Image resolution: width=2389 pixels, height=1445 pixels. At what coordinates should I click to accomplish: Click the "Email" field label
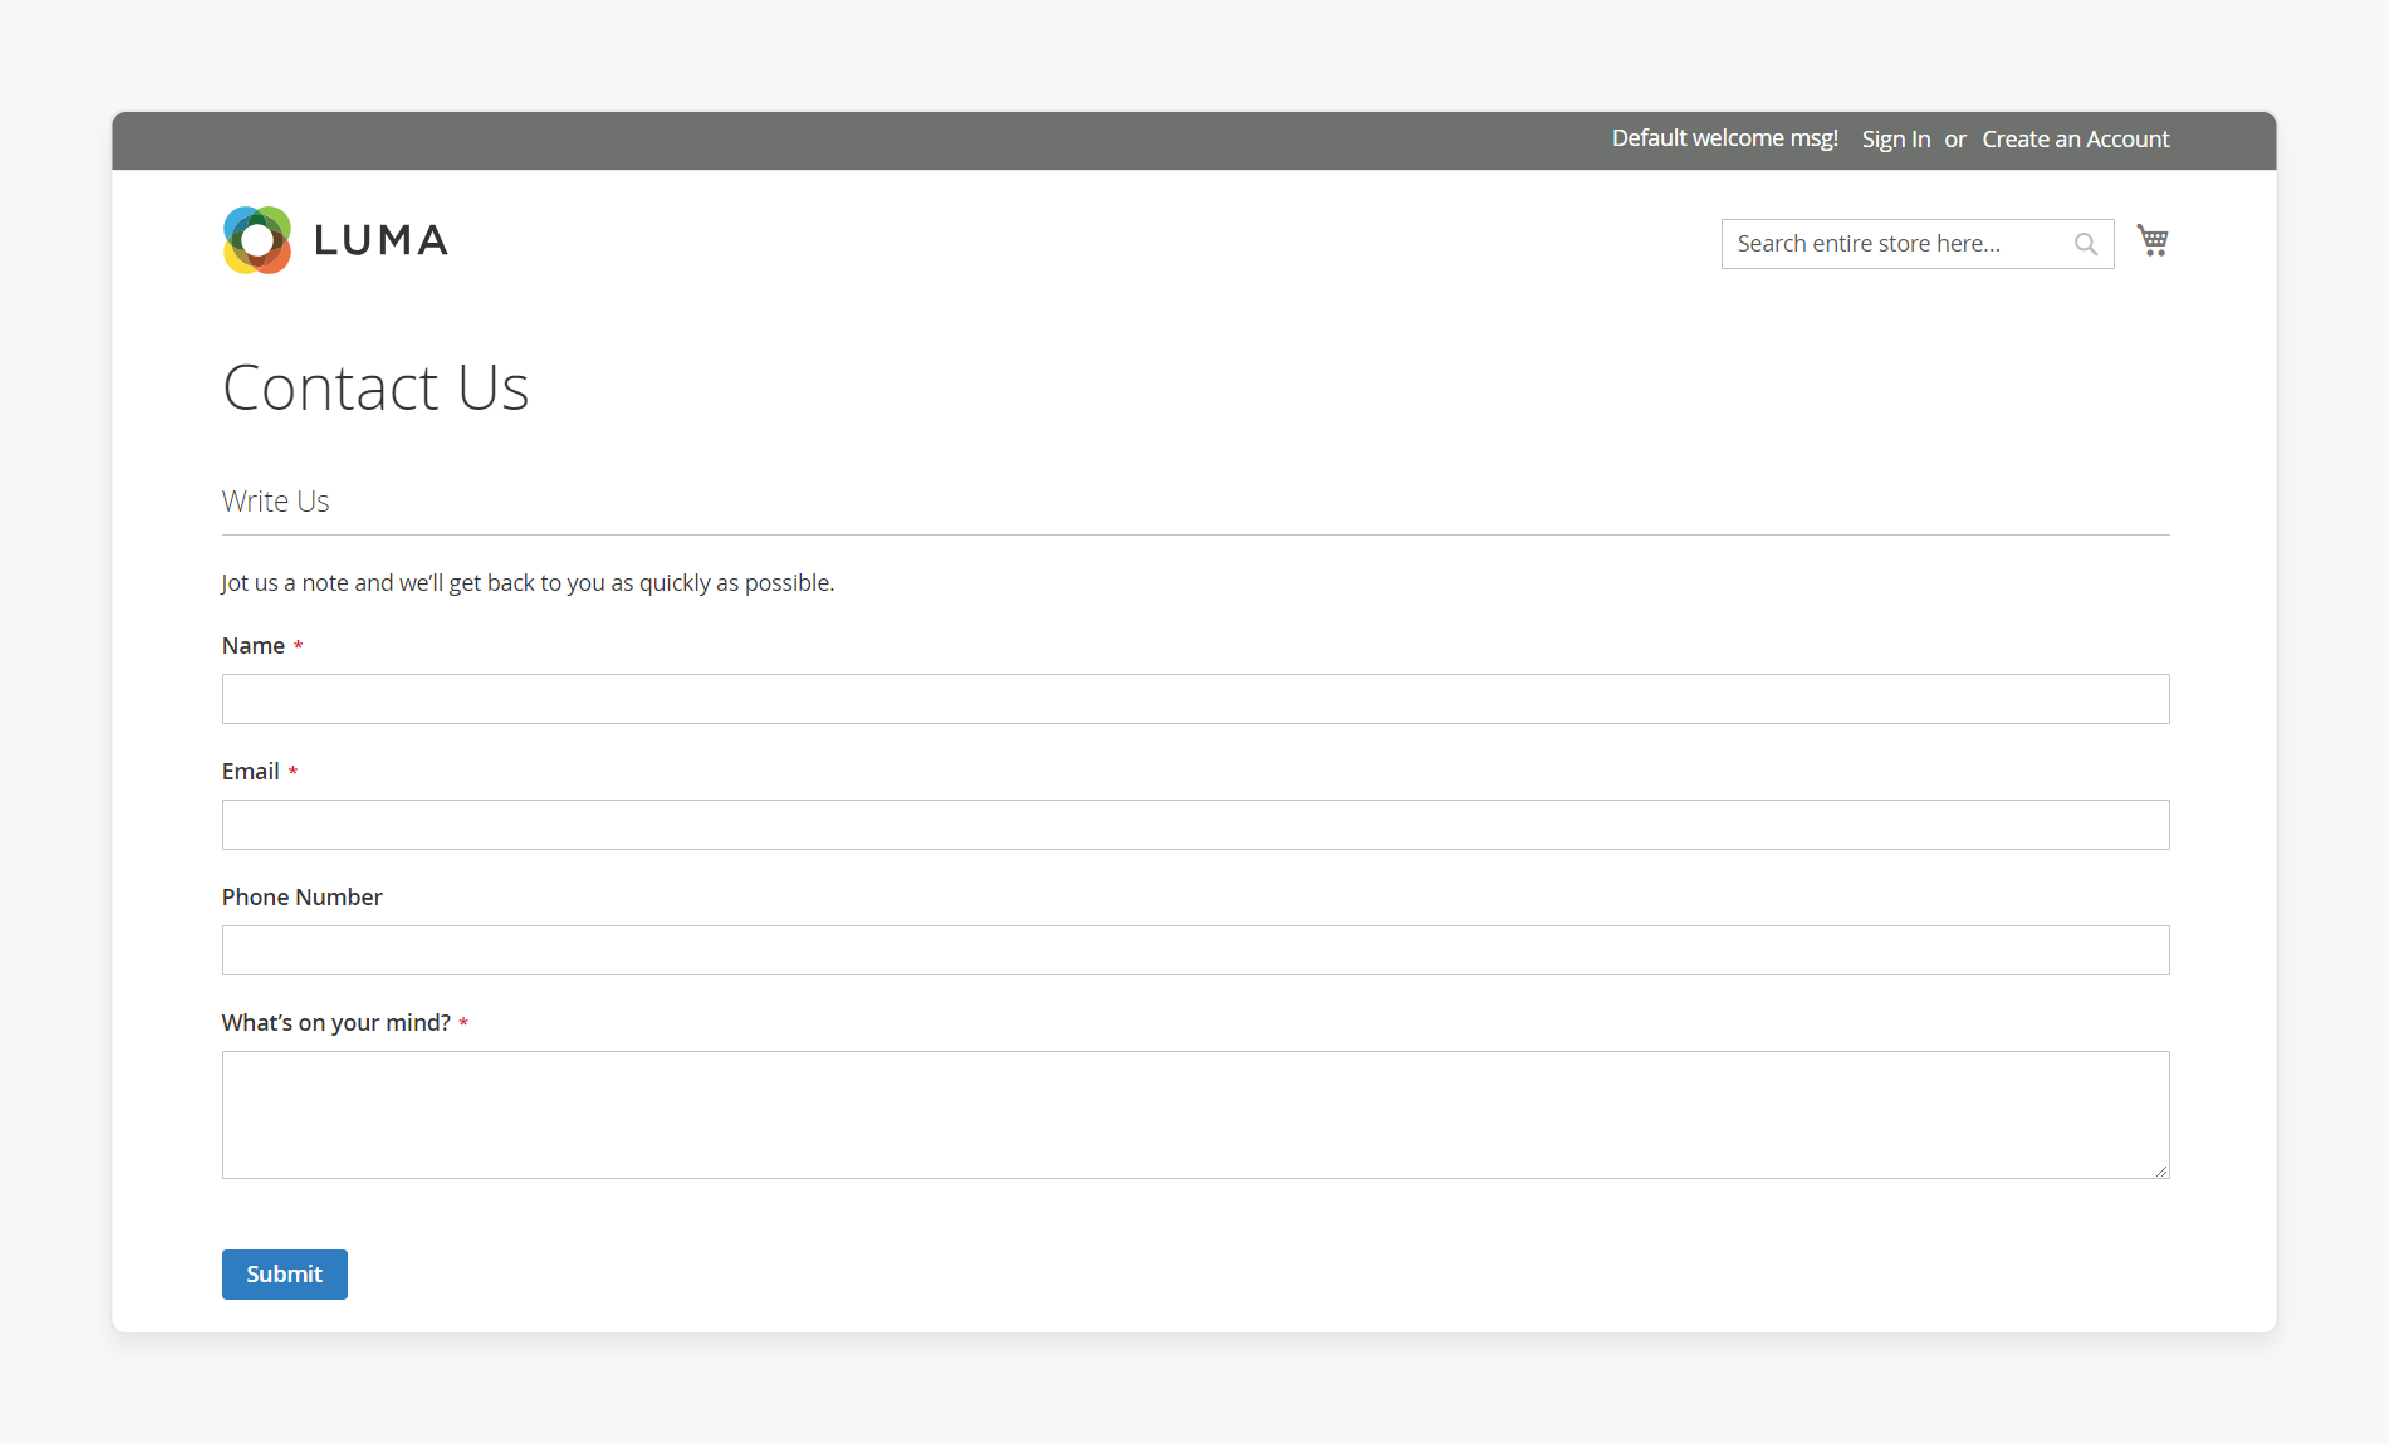coord(250,771)
